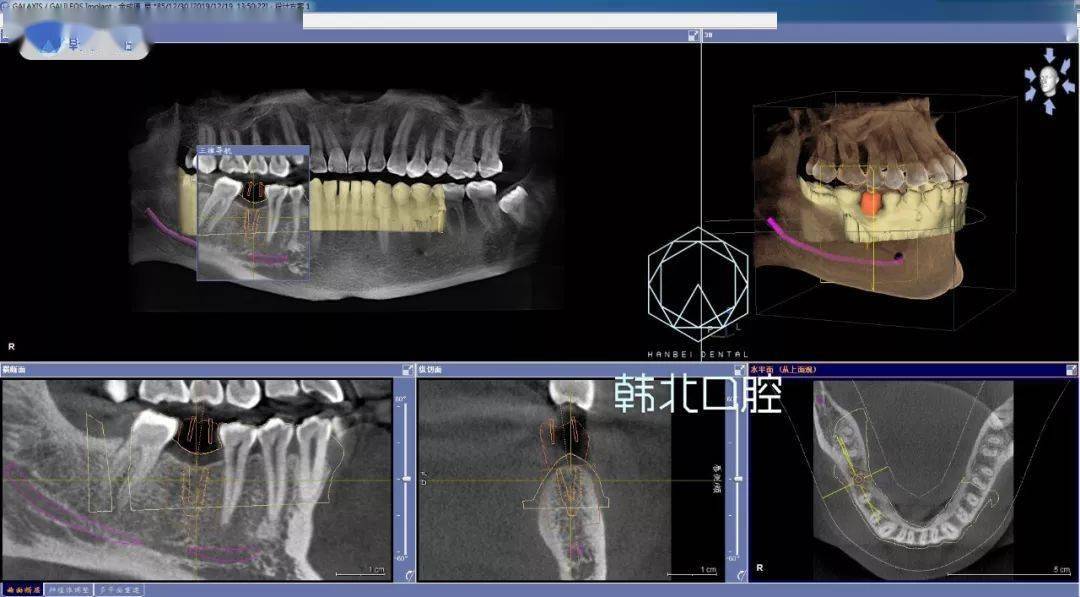Maximize the panoramic view pane
This screenshot has width=1080, height=597.
pyautogui.click(x=693, y=36)
